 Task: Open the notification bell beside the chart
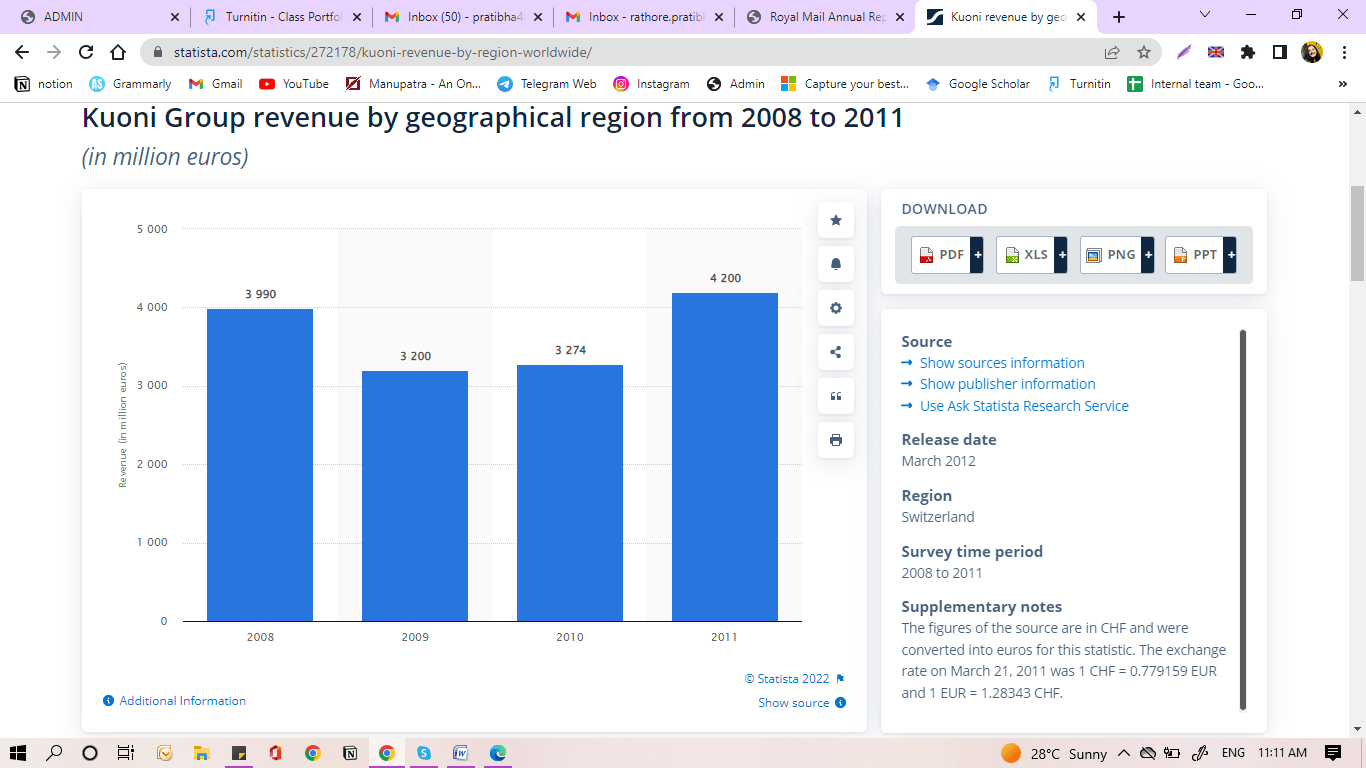click(835, 264)
